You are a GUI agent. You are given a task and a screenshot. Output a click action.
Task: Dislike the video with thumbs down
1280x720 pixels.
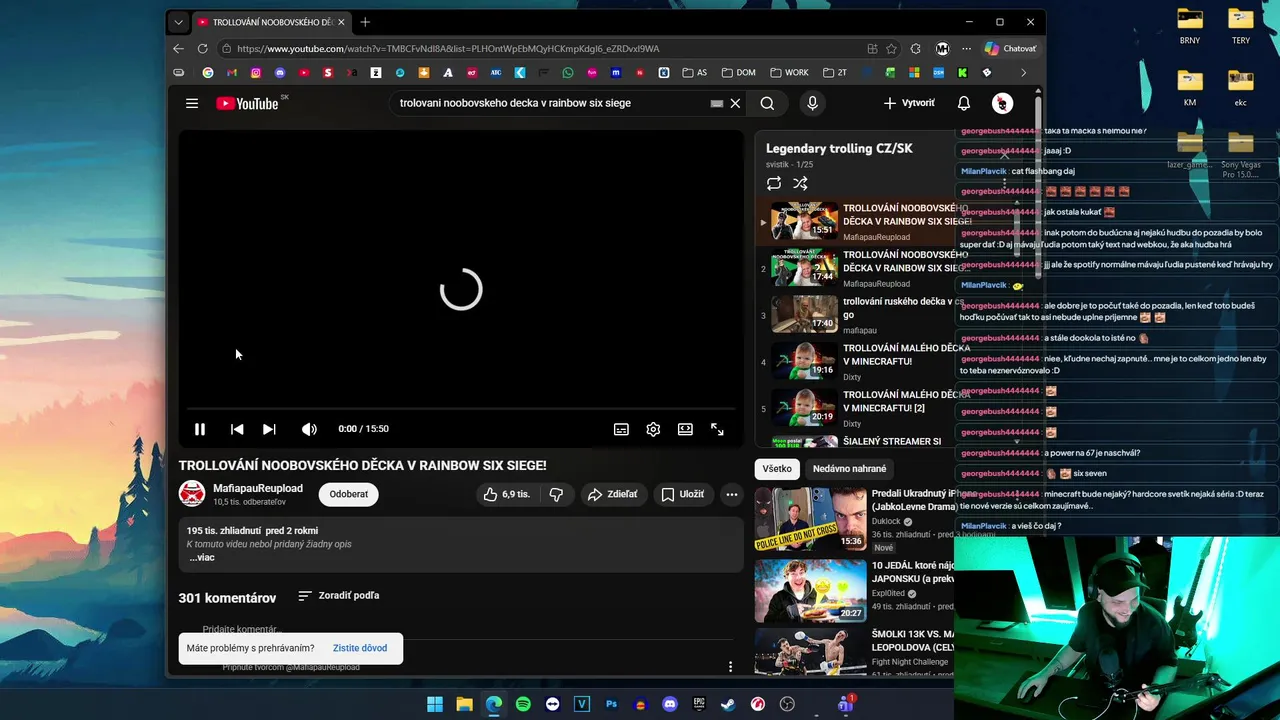tap(556, 494)
